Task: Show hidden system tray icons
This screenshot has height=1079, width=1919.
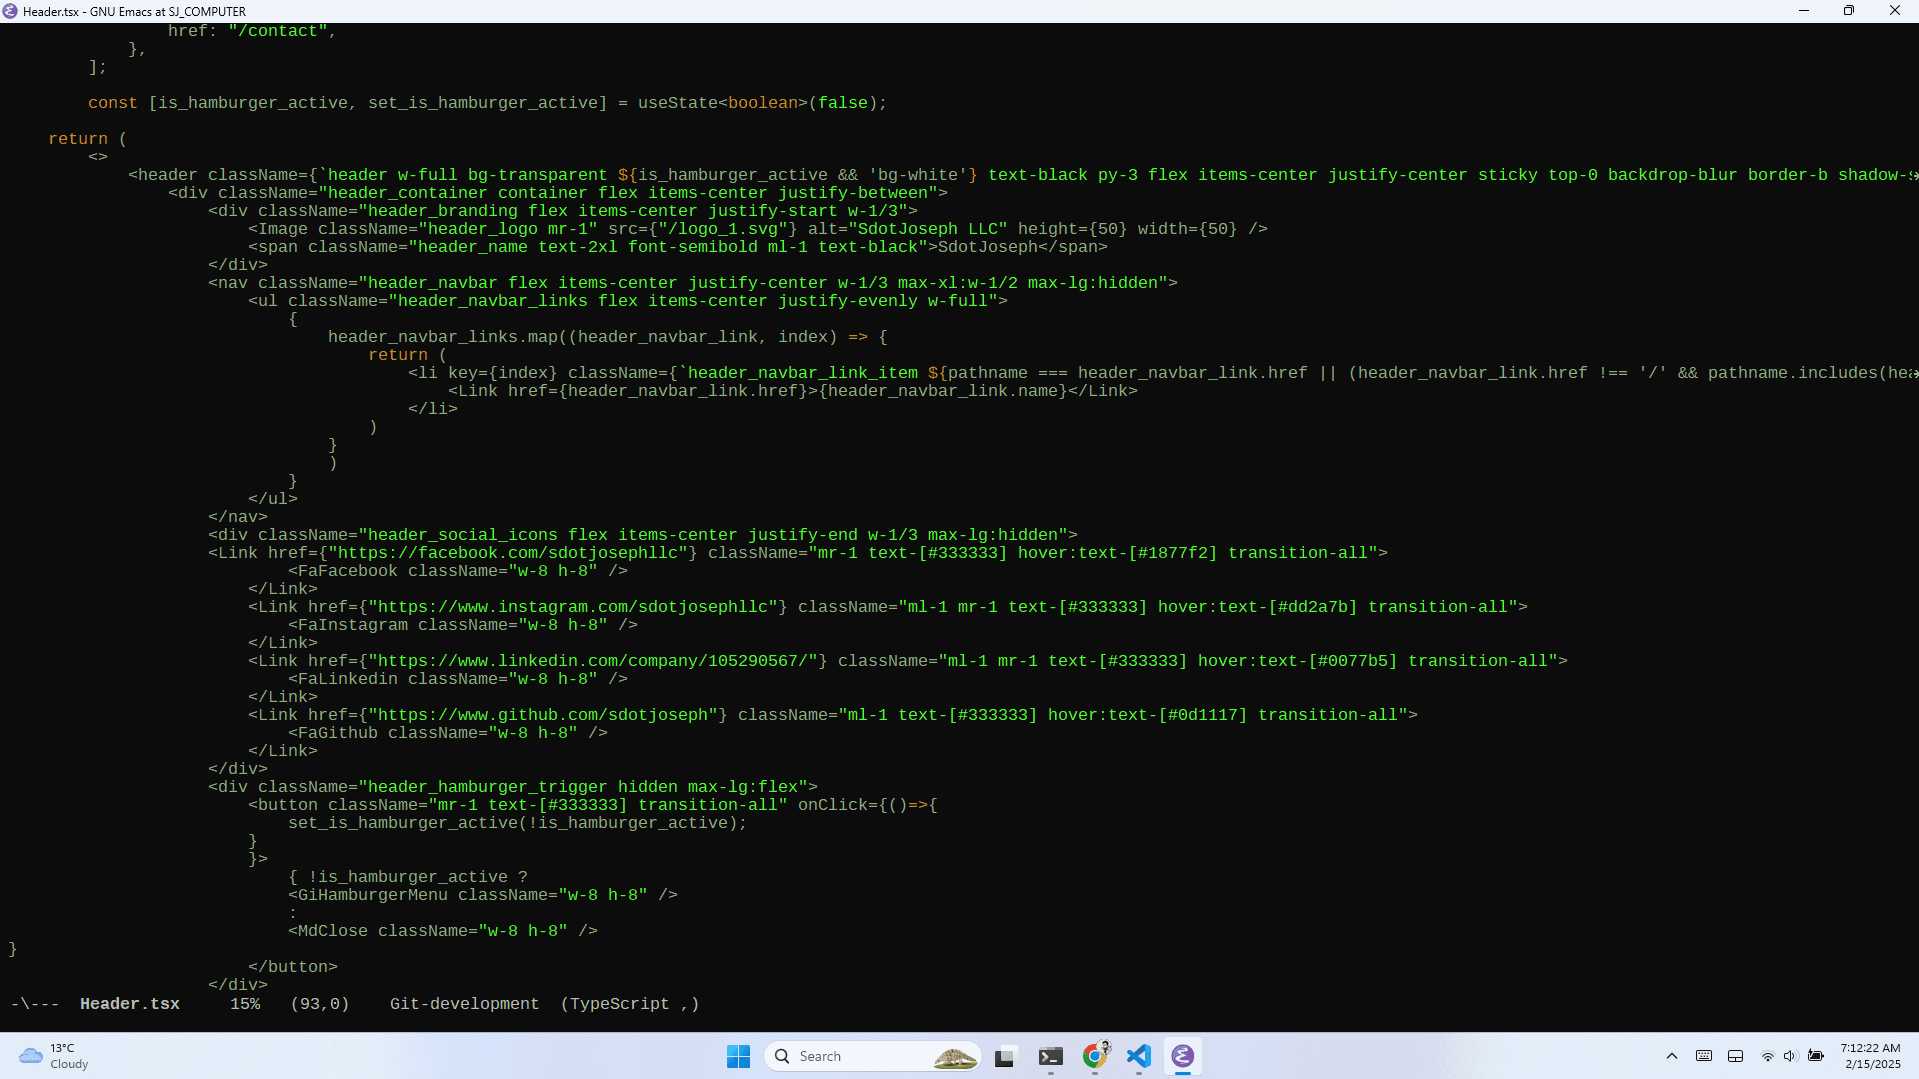Action: coord(1672,1056)
